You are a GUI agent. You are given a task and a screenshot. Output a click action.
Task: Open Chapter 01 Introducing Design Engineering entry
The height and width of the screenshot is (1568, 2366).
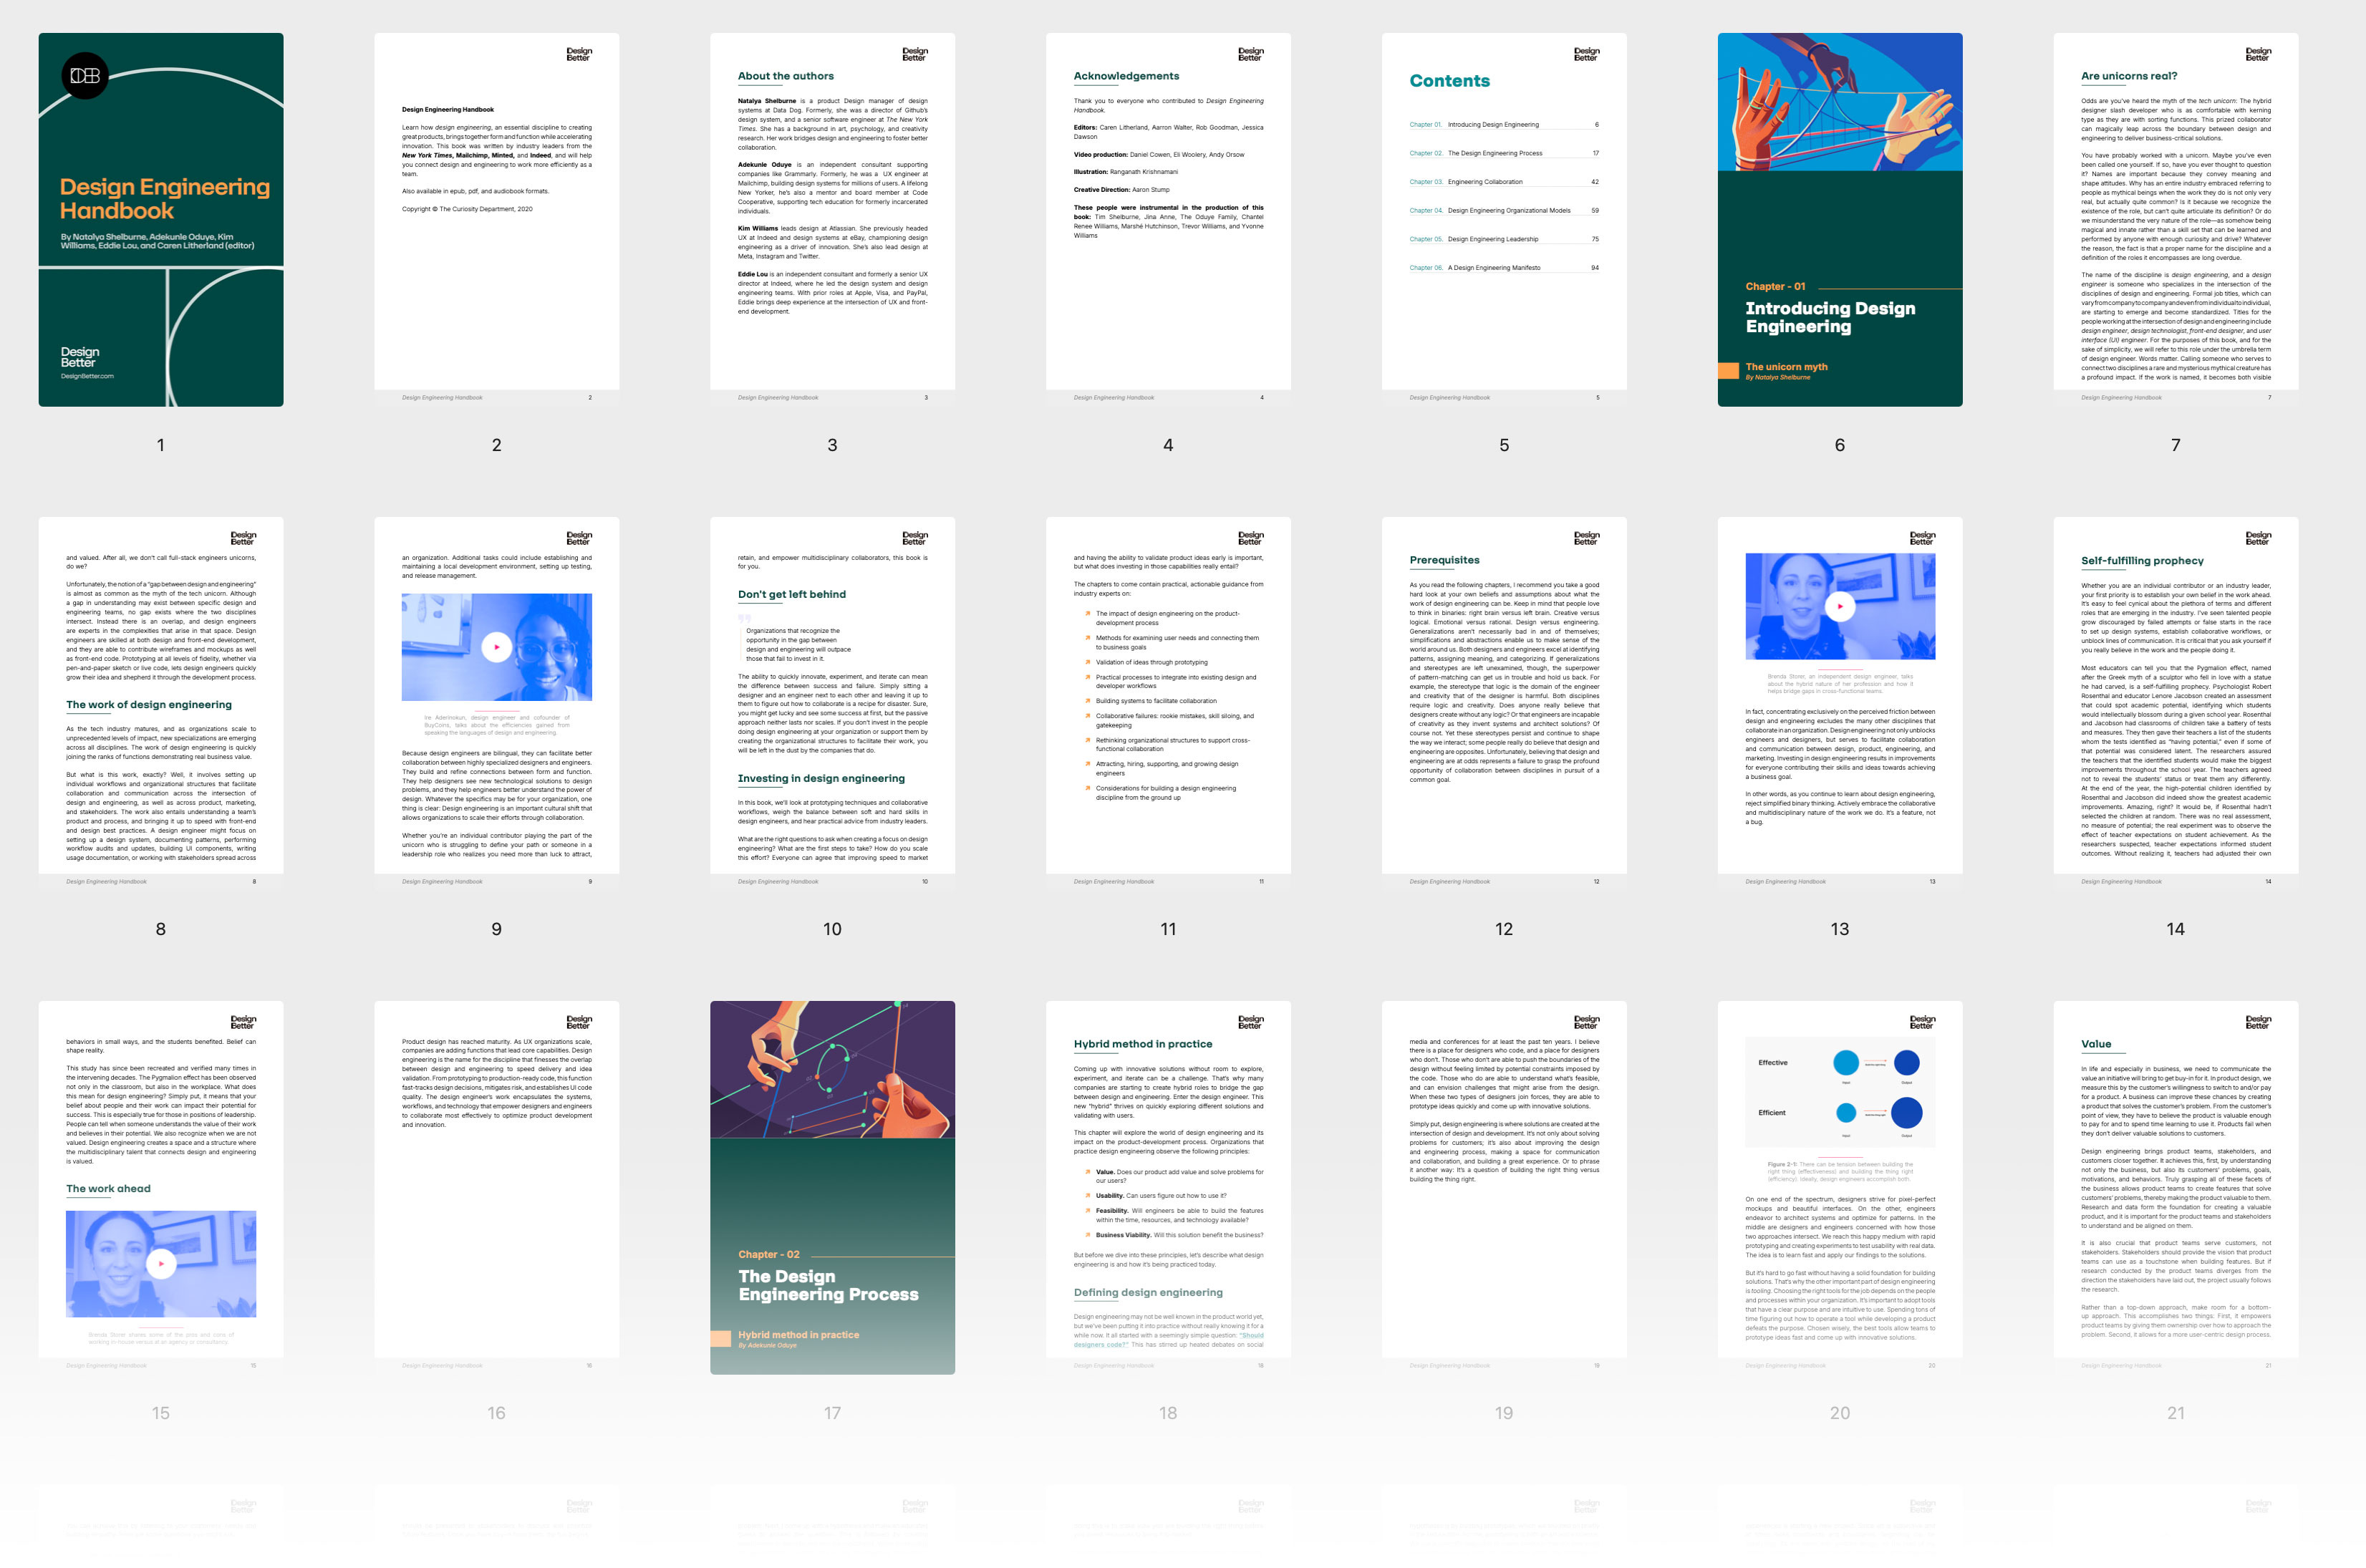click(1493, 125)
